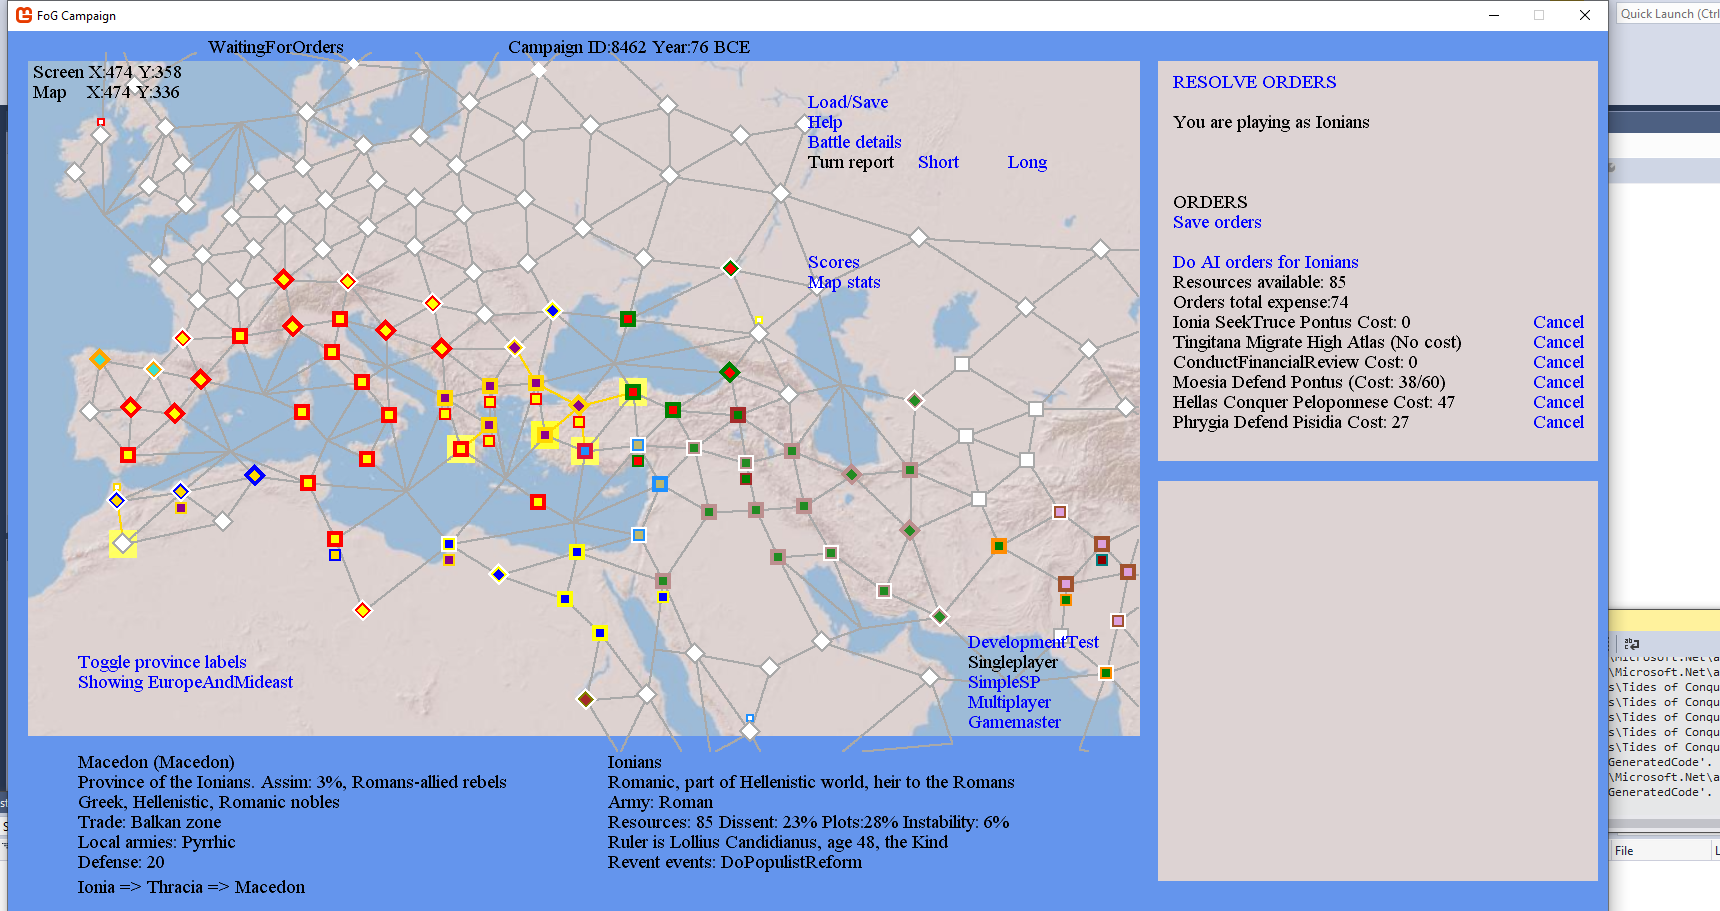
Task: Select the thick blue diamond province on North African coast
Action: (254, 475)
